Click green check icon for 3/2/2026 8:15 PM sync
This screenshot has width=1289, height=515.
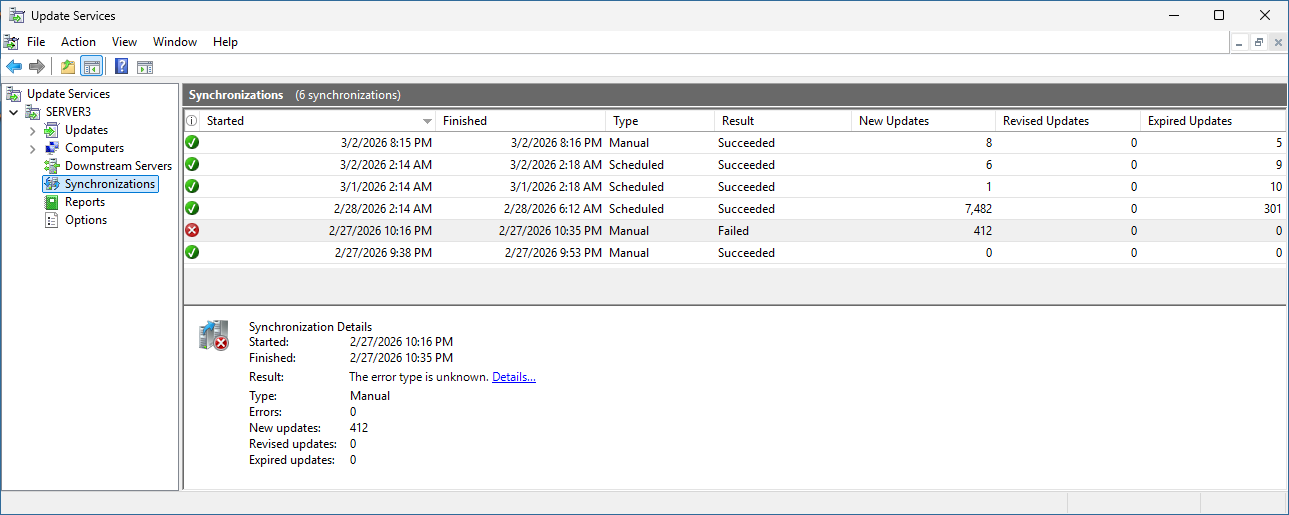coord(192,143)
